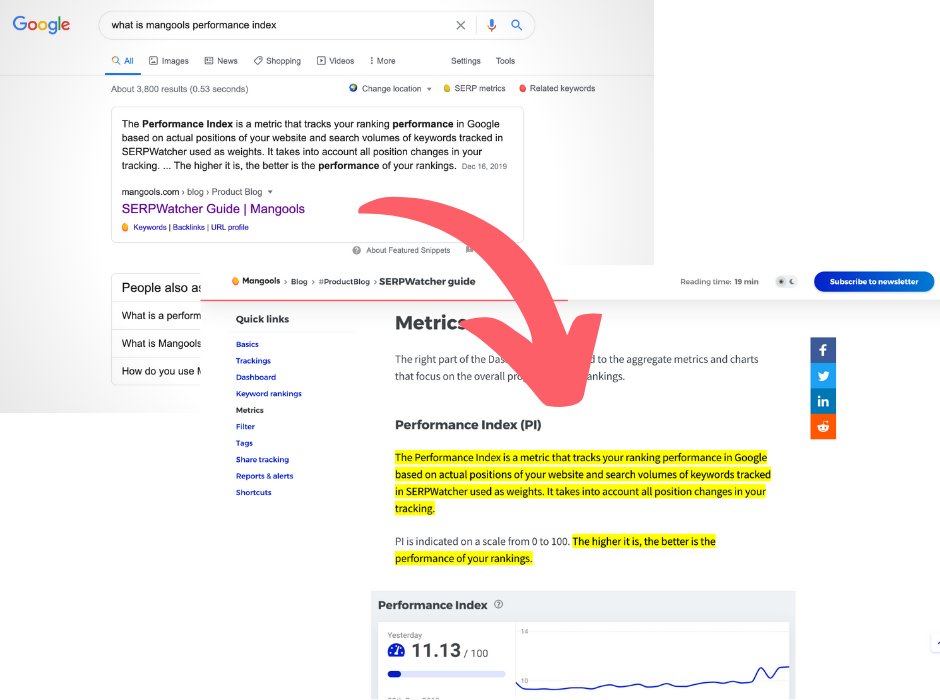The height and width of the screenshot is (700, 940).
Task: Clear the search box with X icon
Action: (460, 25)
